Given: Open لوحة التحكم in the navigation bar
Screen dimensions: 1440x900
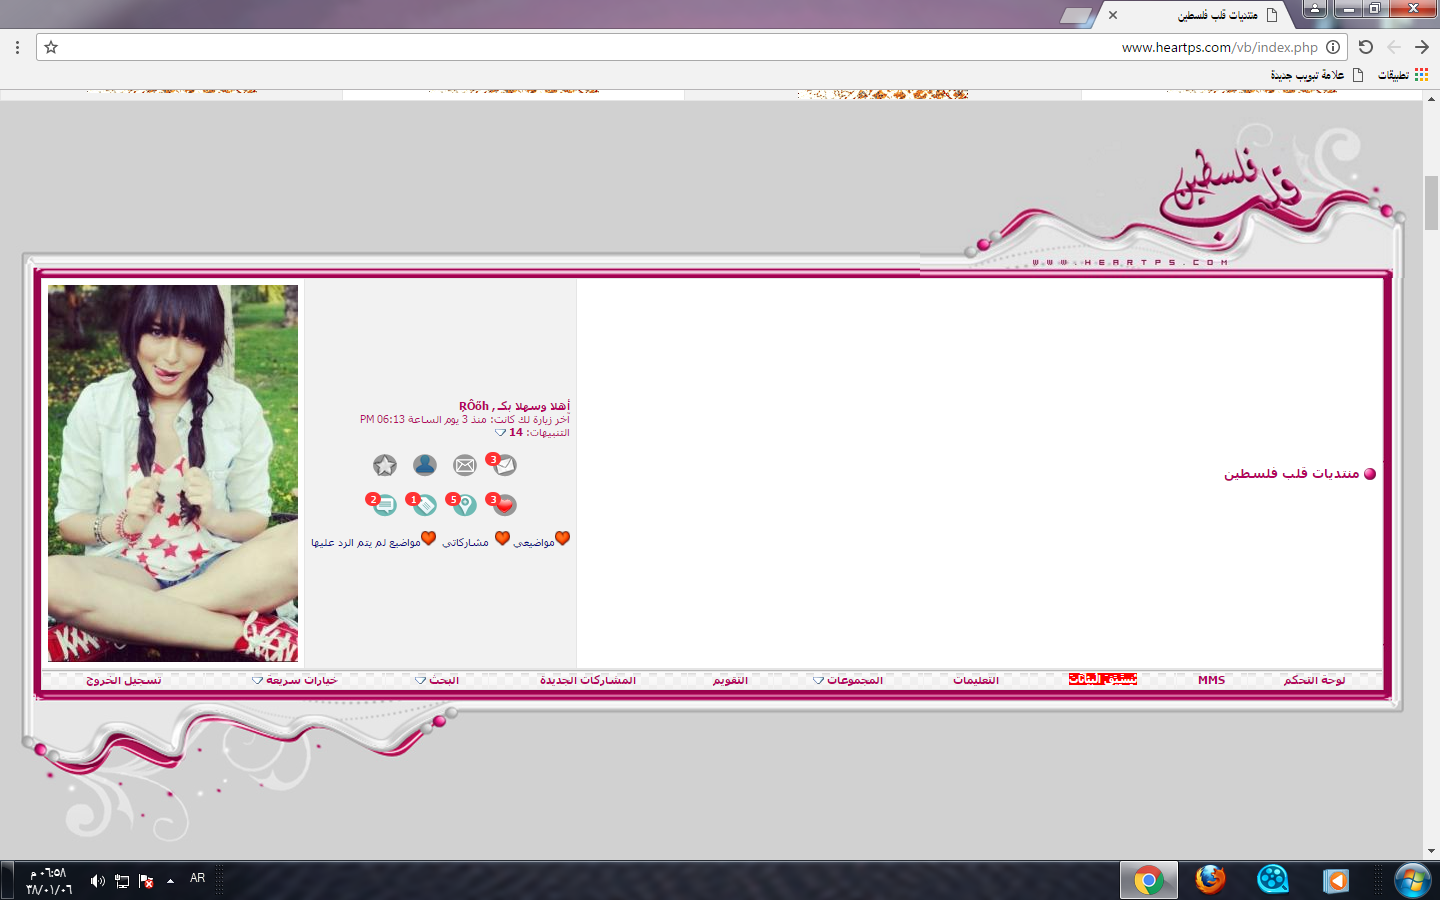Looking at the screenshot, I should [x=1314, y=680].
